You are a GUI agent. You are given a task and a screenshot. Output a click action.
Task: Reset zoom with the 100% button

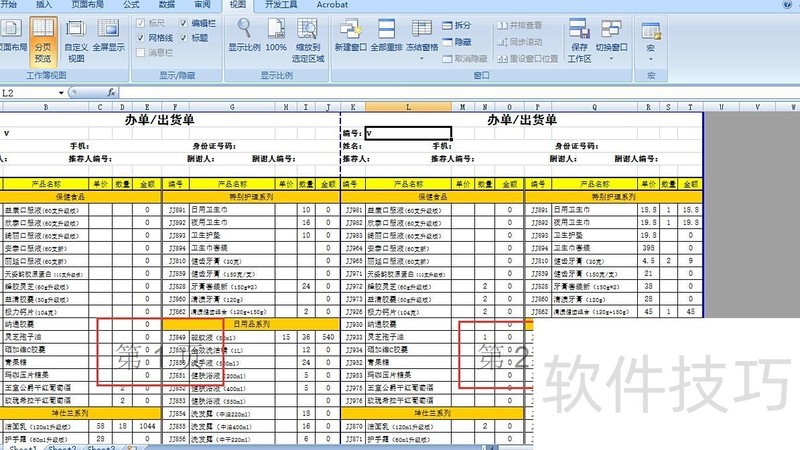point(276,36)
